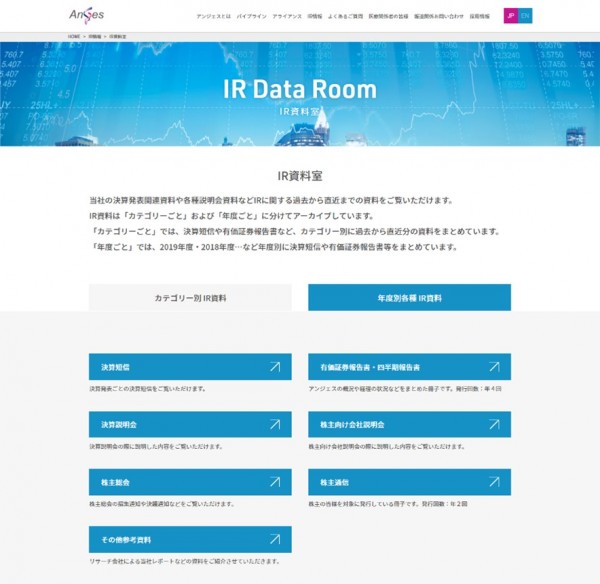Select the 年度別各種 IR資料 tab
The height and width of the screenshot is (584, 600).
[409, 298]
